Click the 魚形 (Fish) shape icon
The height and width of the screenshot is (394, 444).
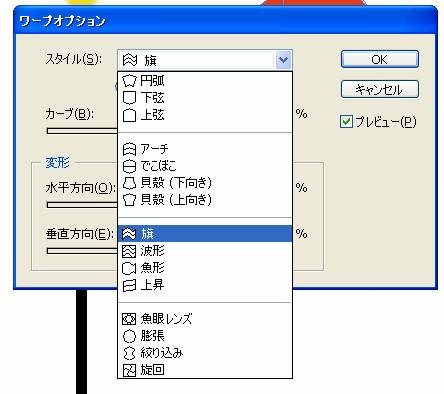(x=129, y=268)
